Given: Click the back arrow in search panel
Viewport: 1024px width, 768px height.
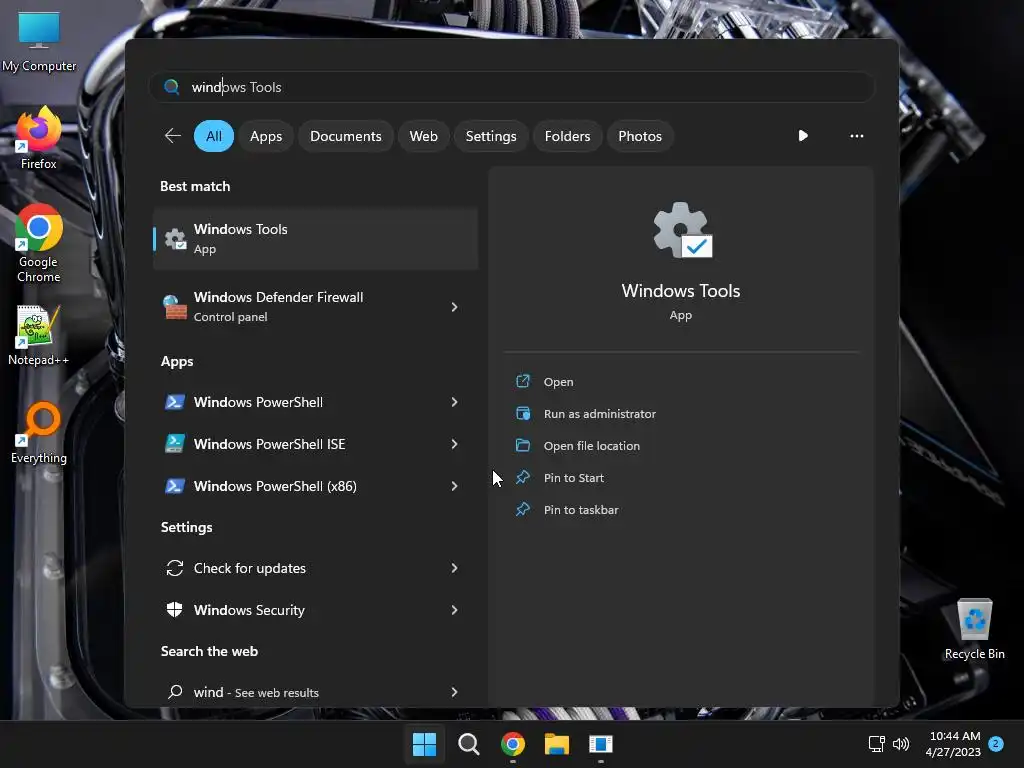Looking at the screenshot, I should (172, 136).
